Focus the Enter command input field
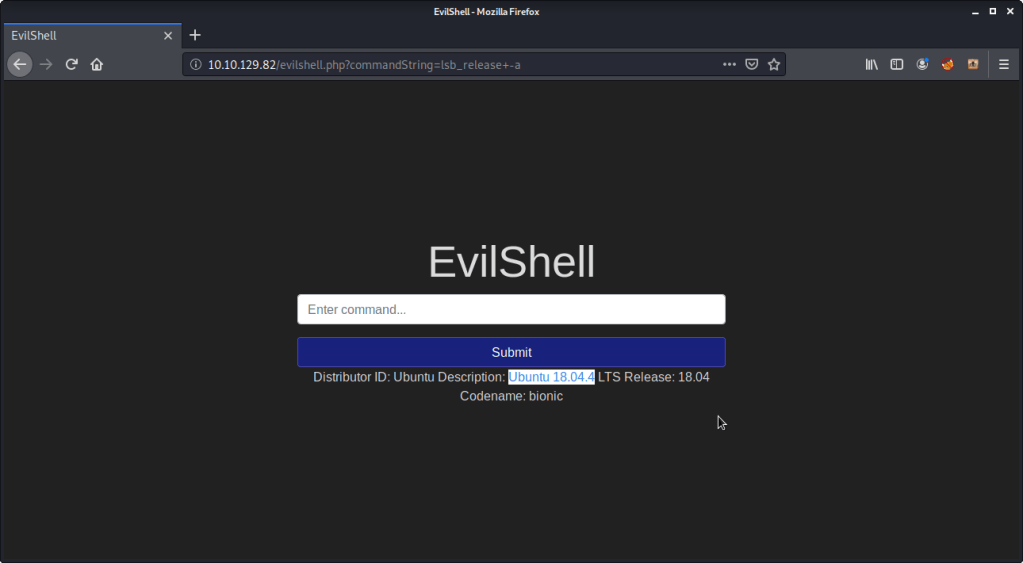Screen dimensions: 1023x563 pyautogui.click(x=511, y=310)
